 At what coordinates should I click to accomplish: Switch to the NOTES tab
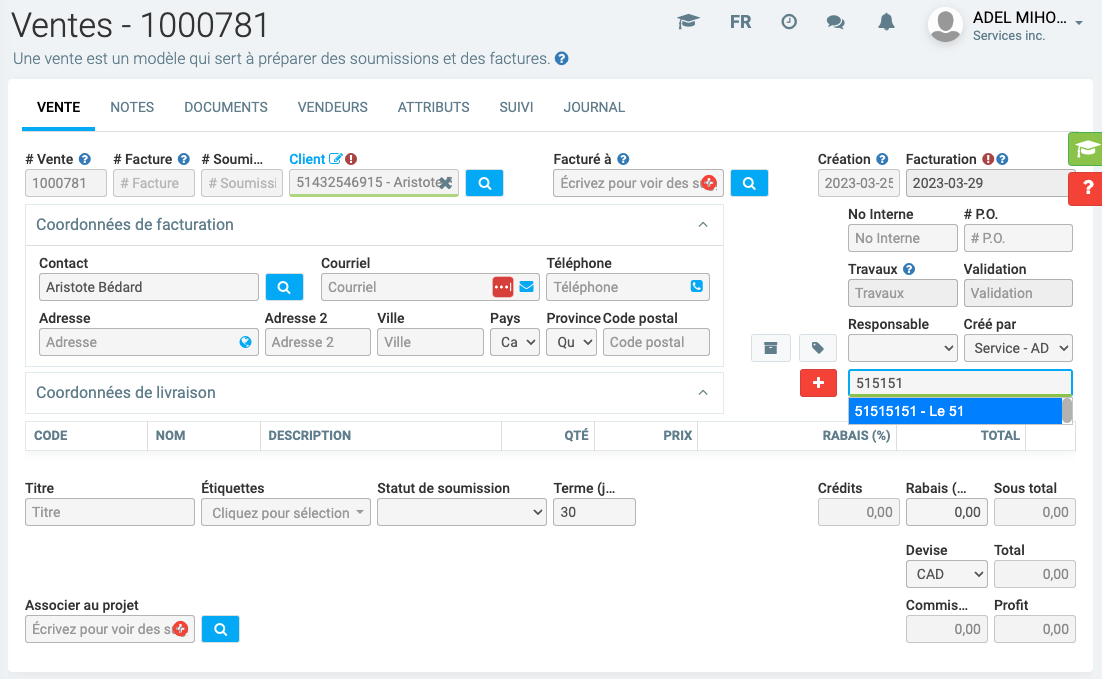tap(132, 107)
